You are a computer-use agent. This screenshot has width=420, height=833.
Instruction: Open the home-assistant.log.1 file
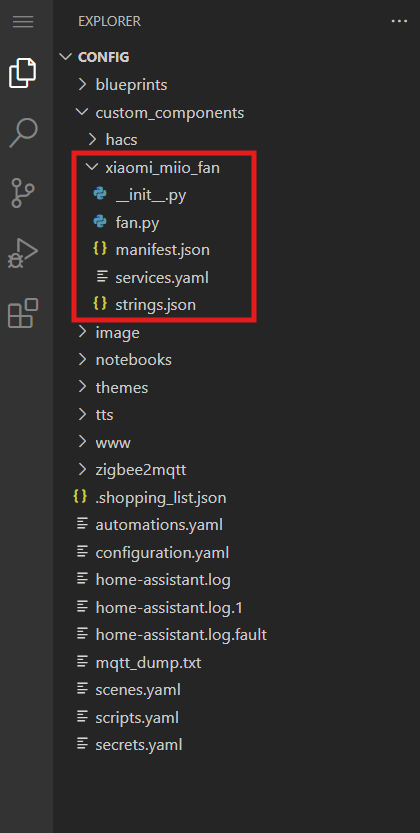(x=169, y=607)
